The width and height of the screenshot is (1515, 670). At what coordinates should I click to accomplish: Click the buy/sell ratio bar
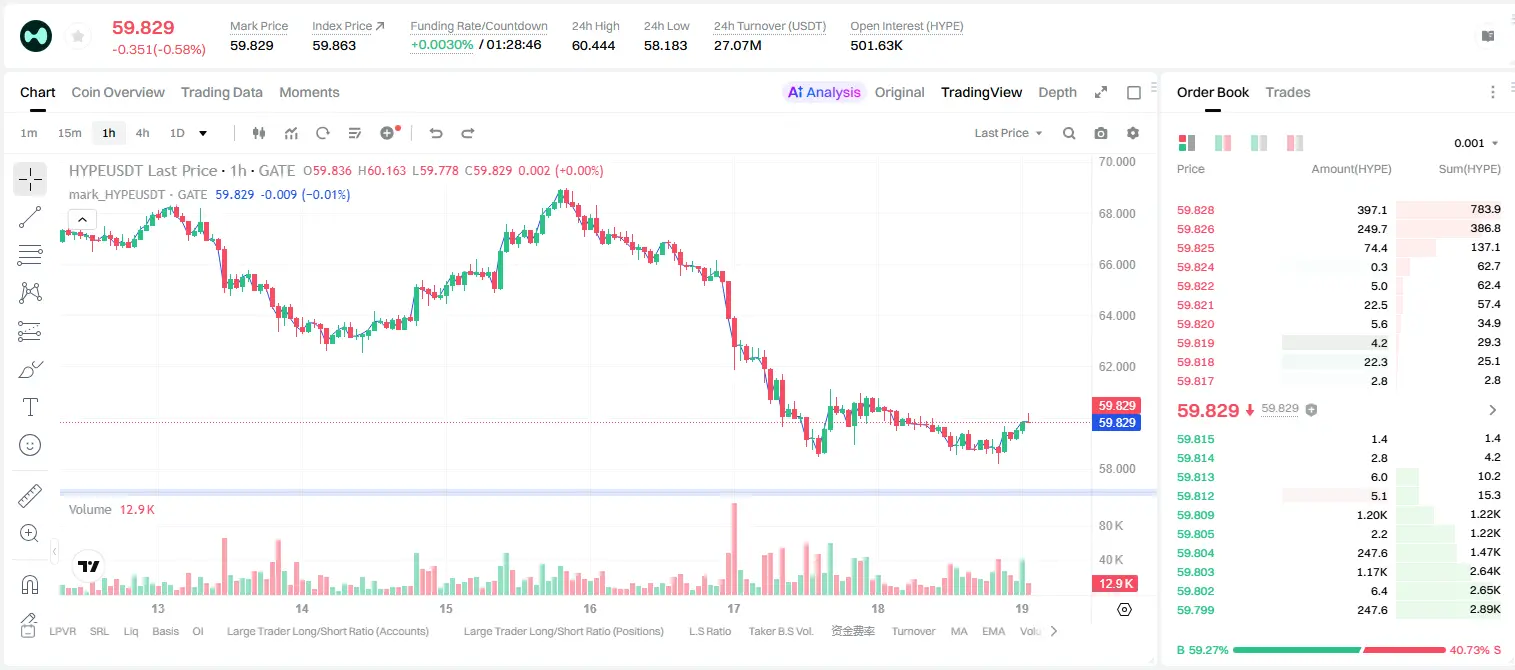(1340, 650)
